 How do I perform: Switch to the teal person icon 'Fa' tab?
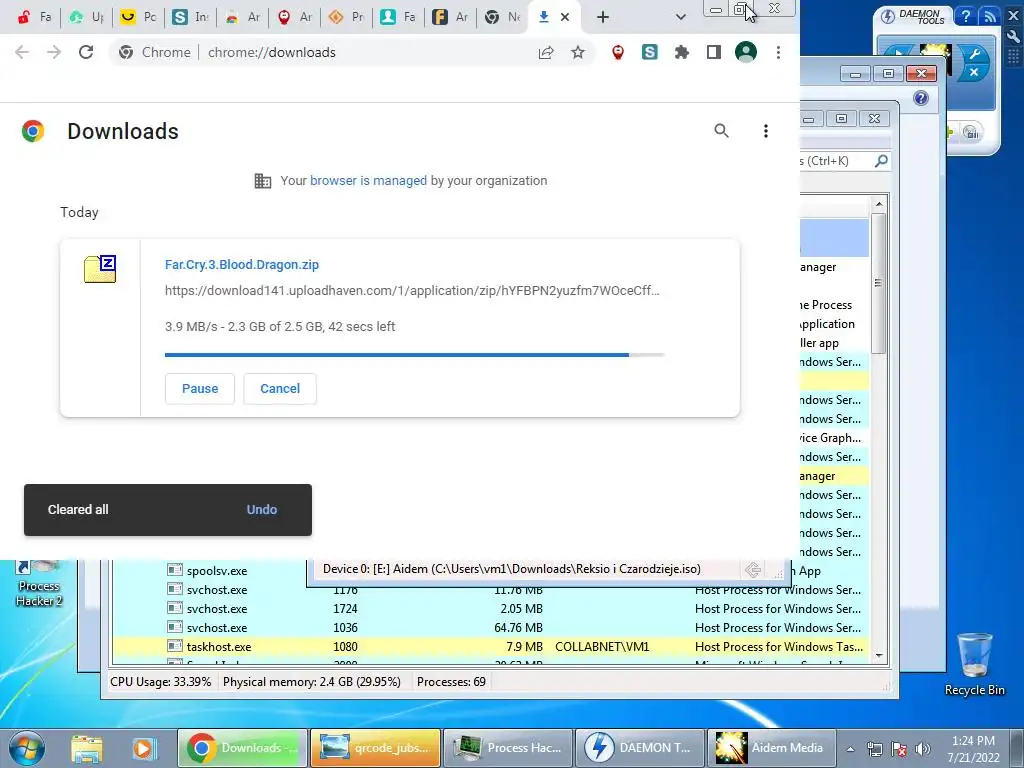[x=398, y=18]
